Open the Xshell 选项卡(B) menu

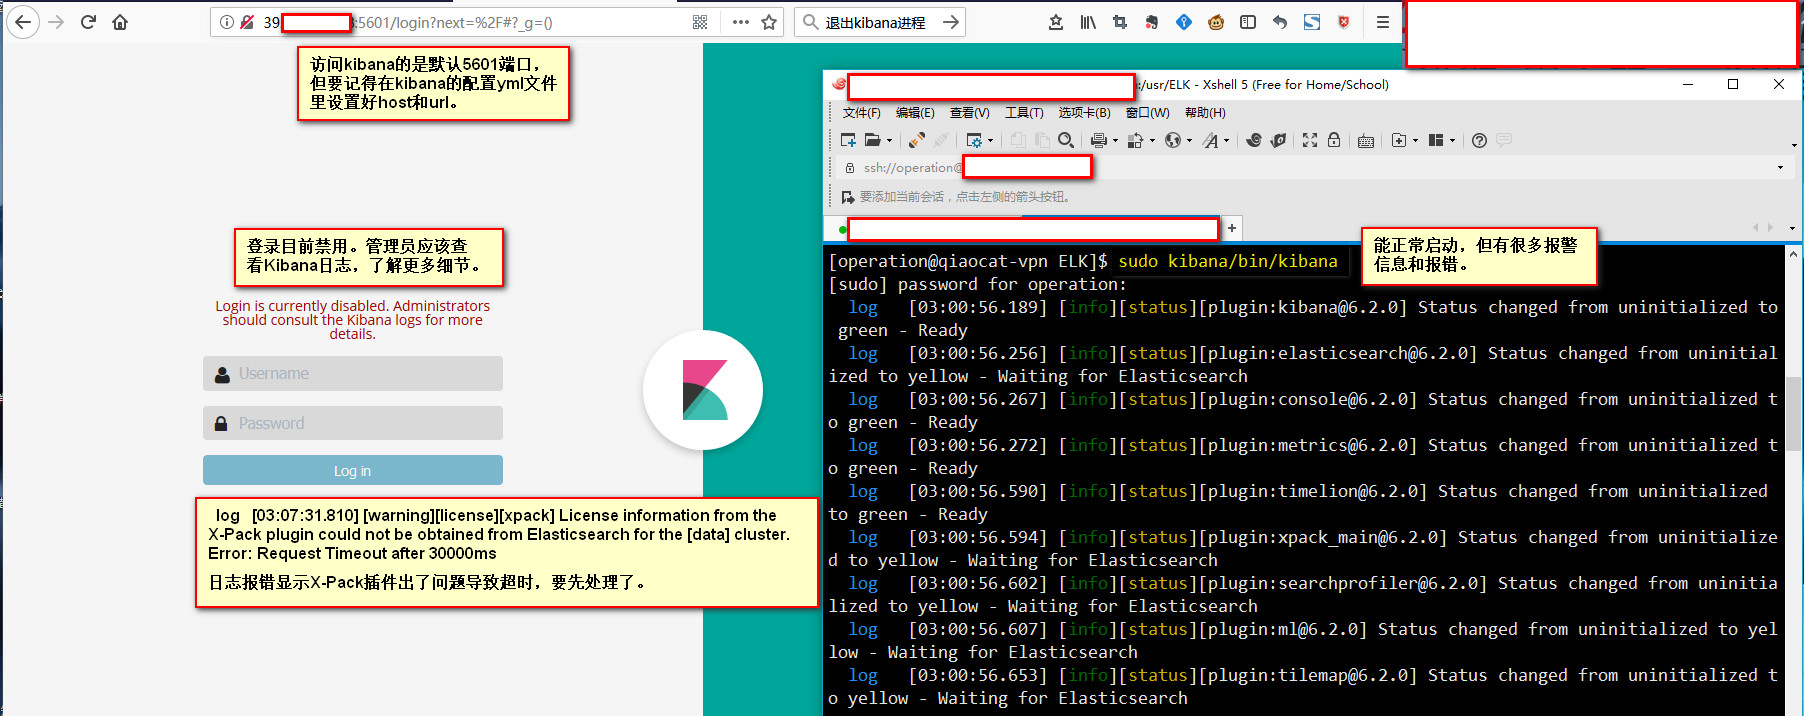1085,113
